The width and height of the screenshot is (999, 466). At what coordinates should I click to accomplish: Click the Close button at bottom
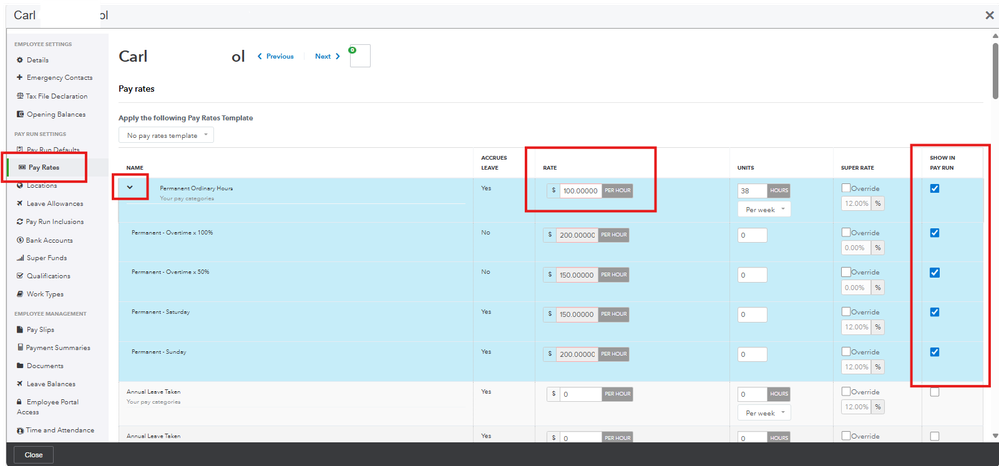(x=33, y=455)
